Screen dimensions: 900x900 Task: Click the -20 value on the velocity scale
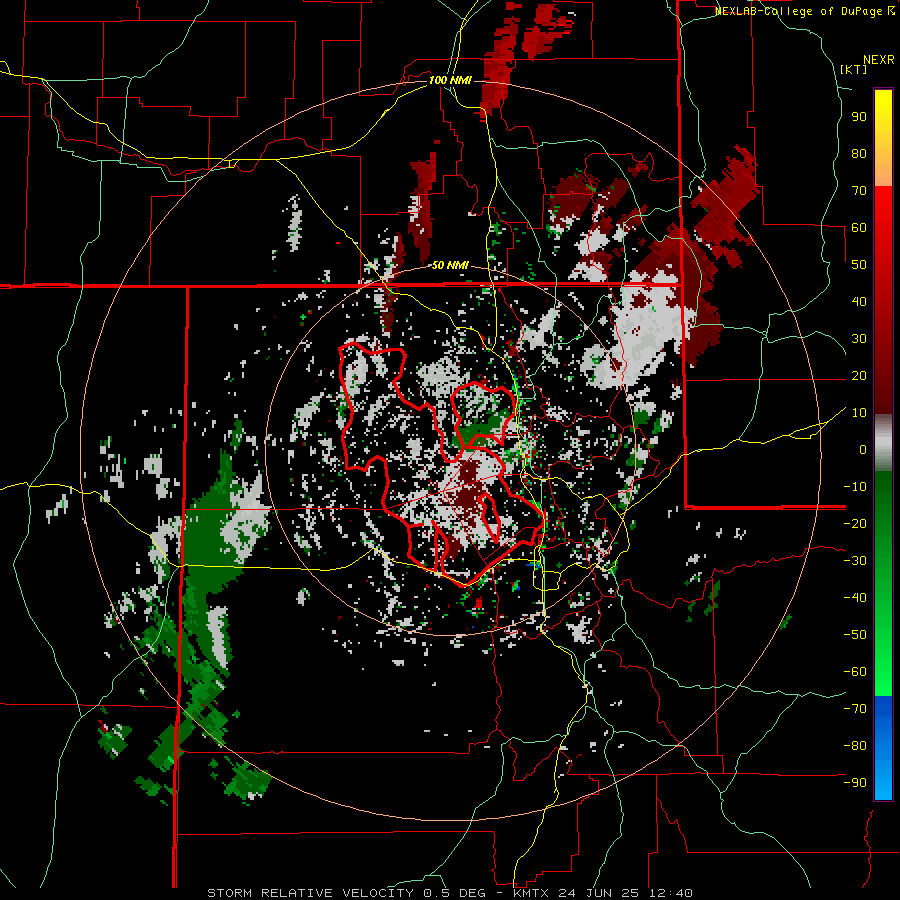(855, 523)
